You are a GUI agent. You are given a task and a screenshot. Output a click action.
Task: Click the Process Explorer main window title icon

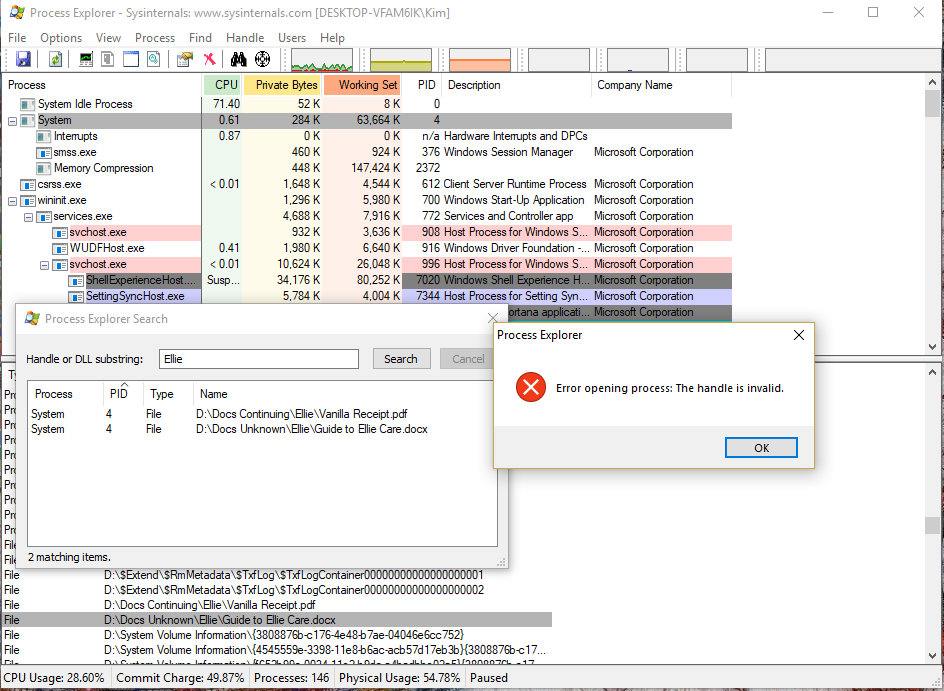pyautogui.click(x=17, y=13)
